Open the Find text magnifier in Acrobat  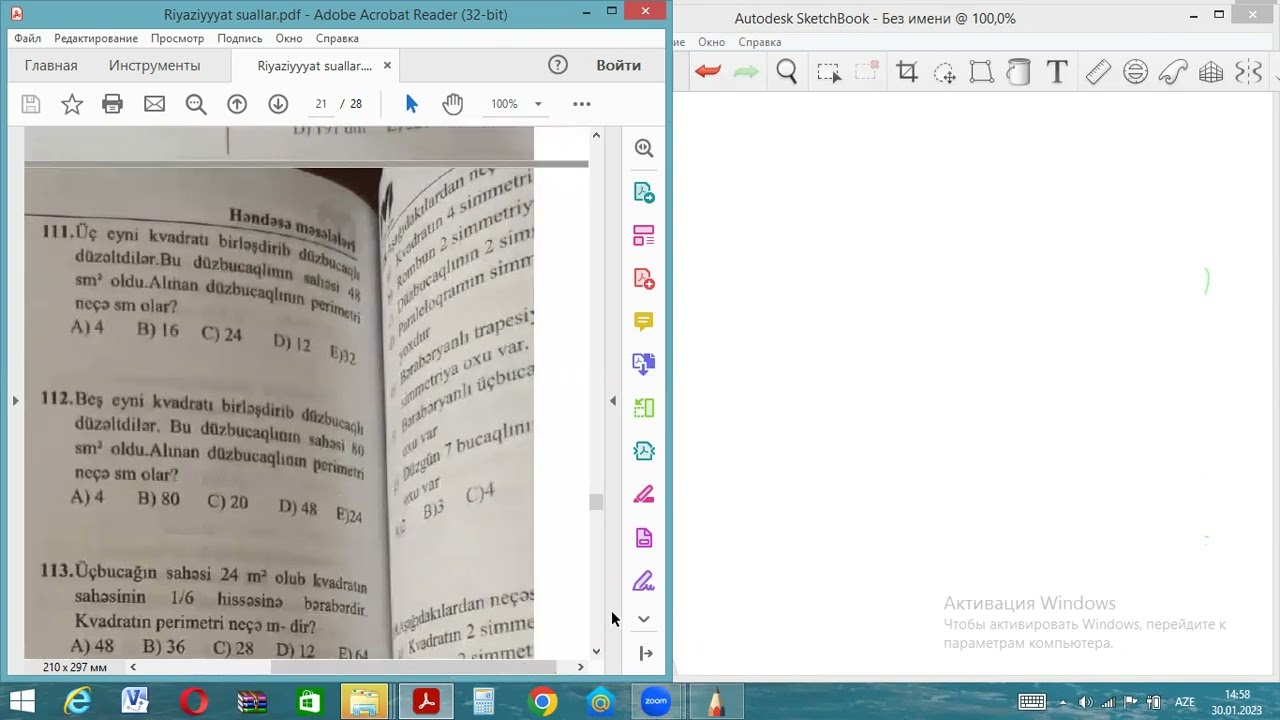click(x=196, y=104)
